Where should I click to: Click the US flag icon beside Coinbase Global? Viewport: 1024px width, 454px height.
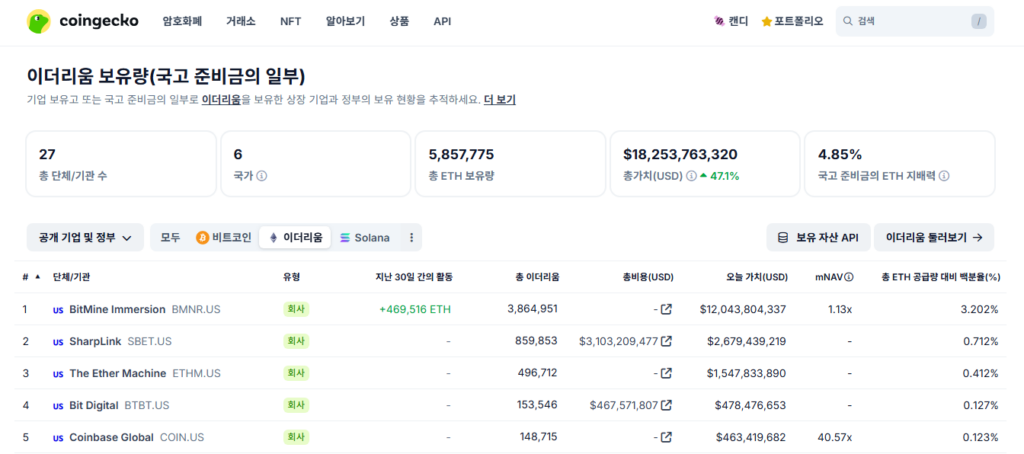(x=58, y=438)
